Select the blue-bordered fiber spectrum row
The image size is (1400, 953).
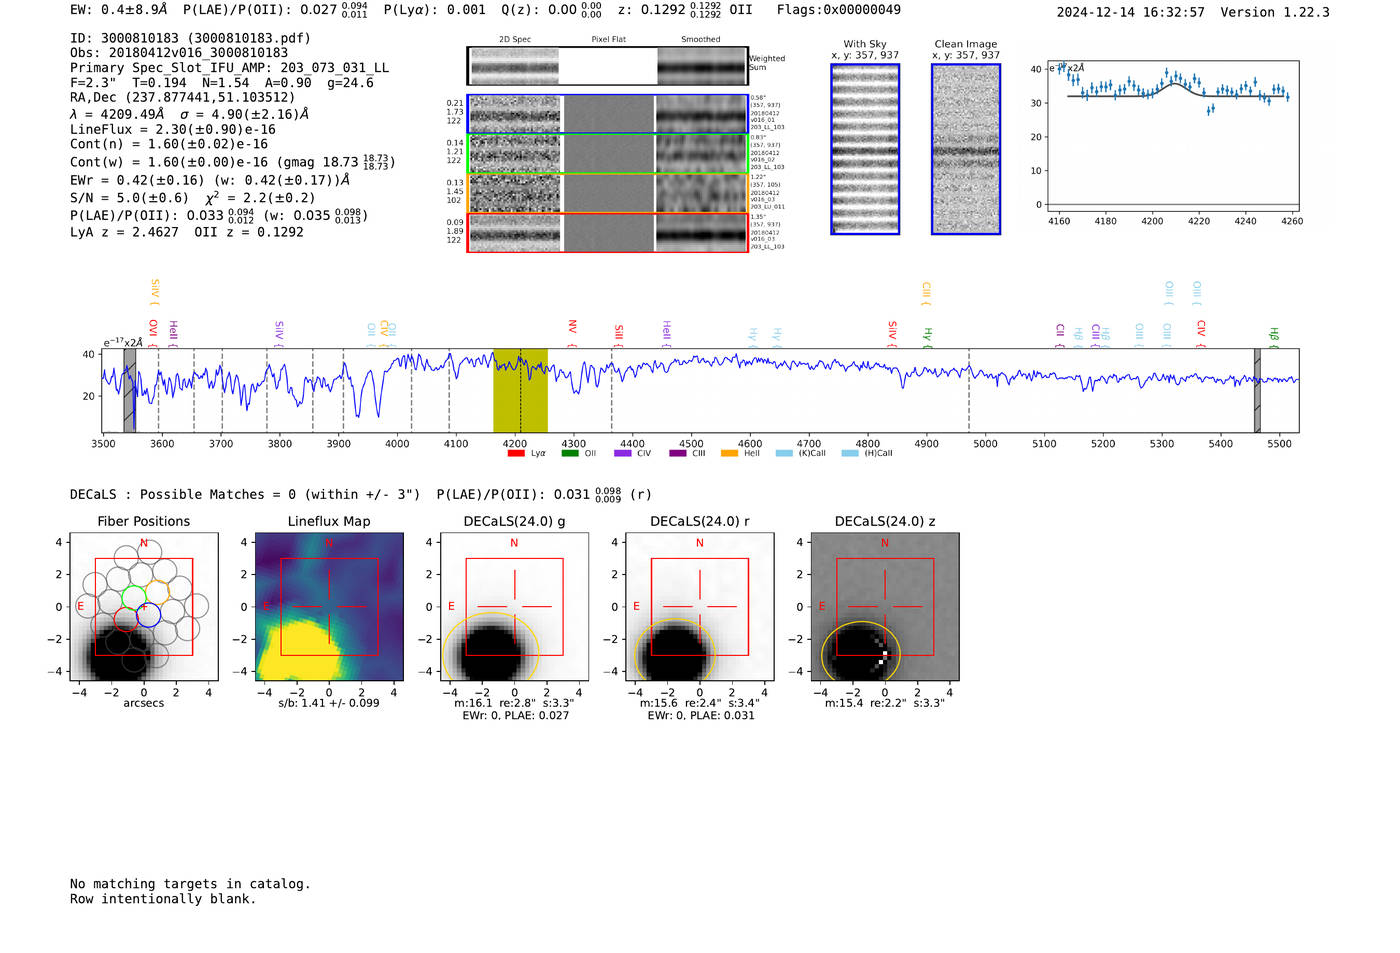[608, 114]
